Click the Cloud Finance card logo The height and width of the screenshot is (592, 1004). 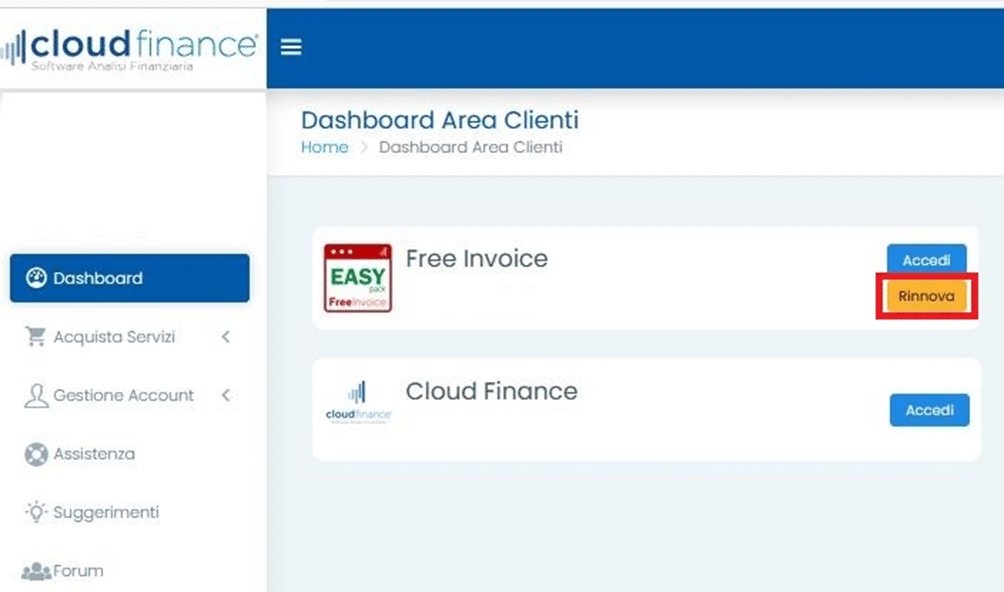[358, 403]
